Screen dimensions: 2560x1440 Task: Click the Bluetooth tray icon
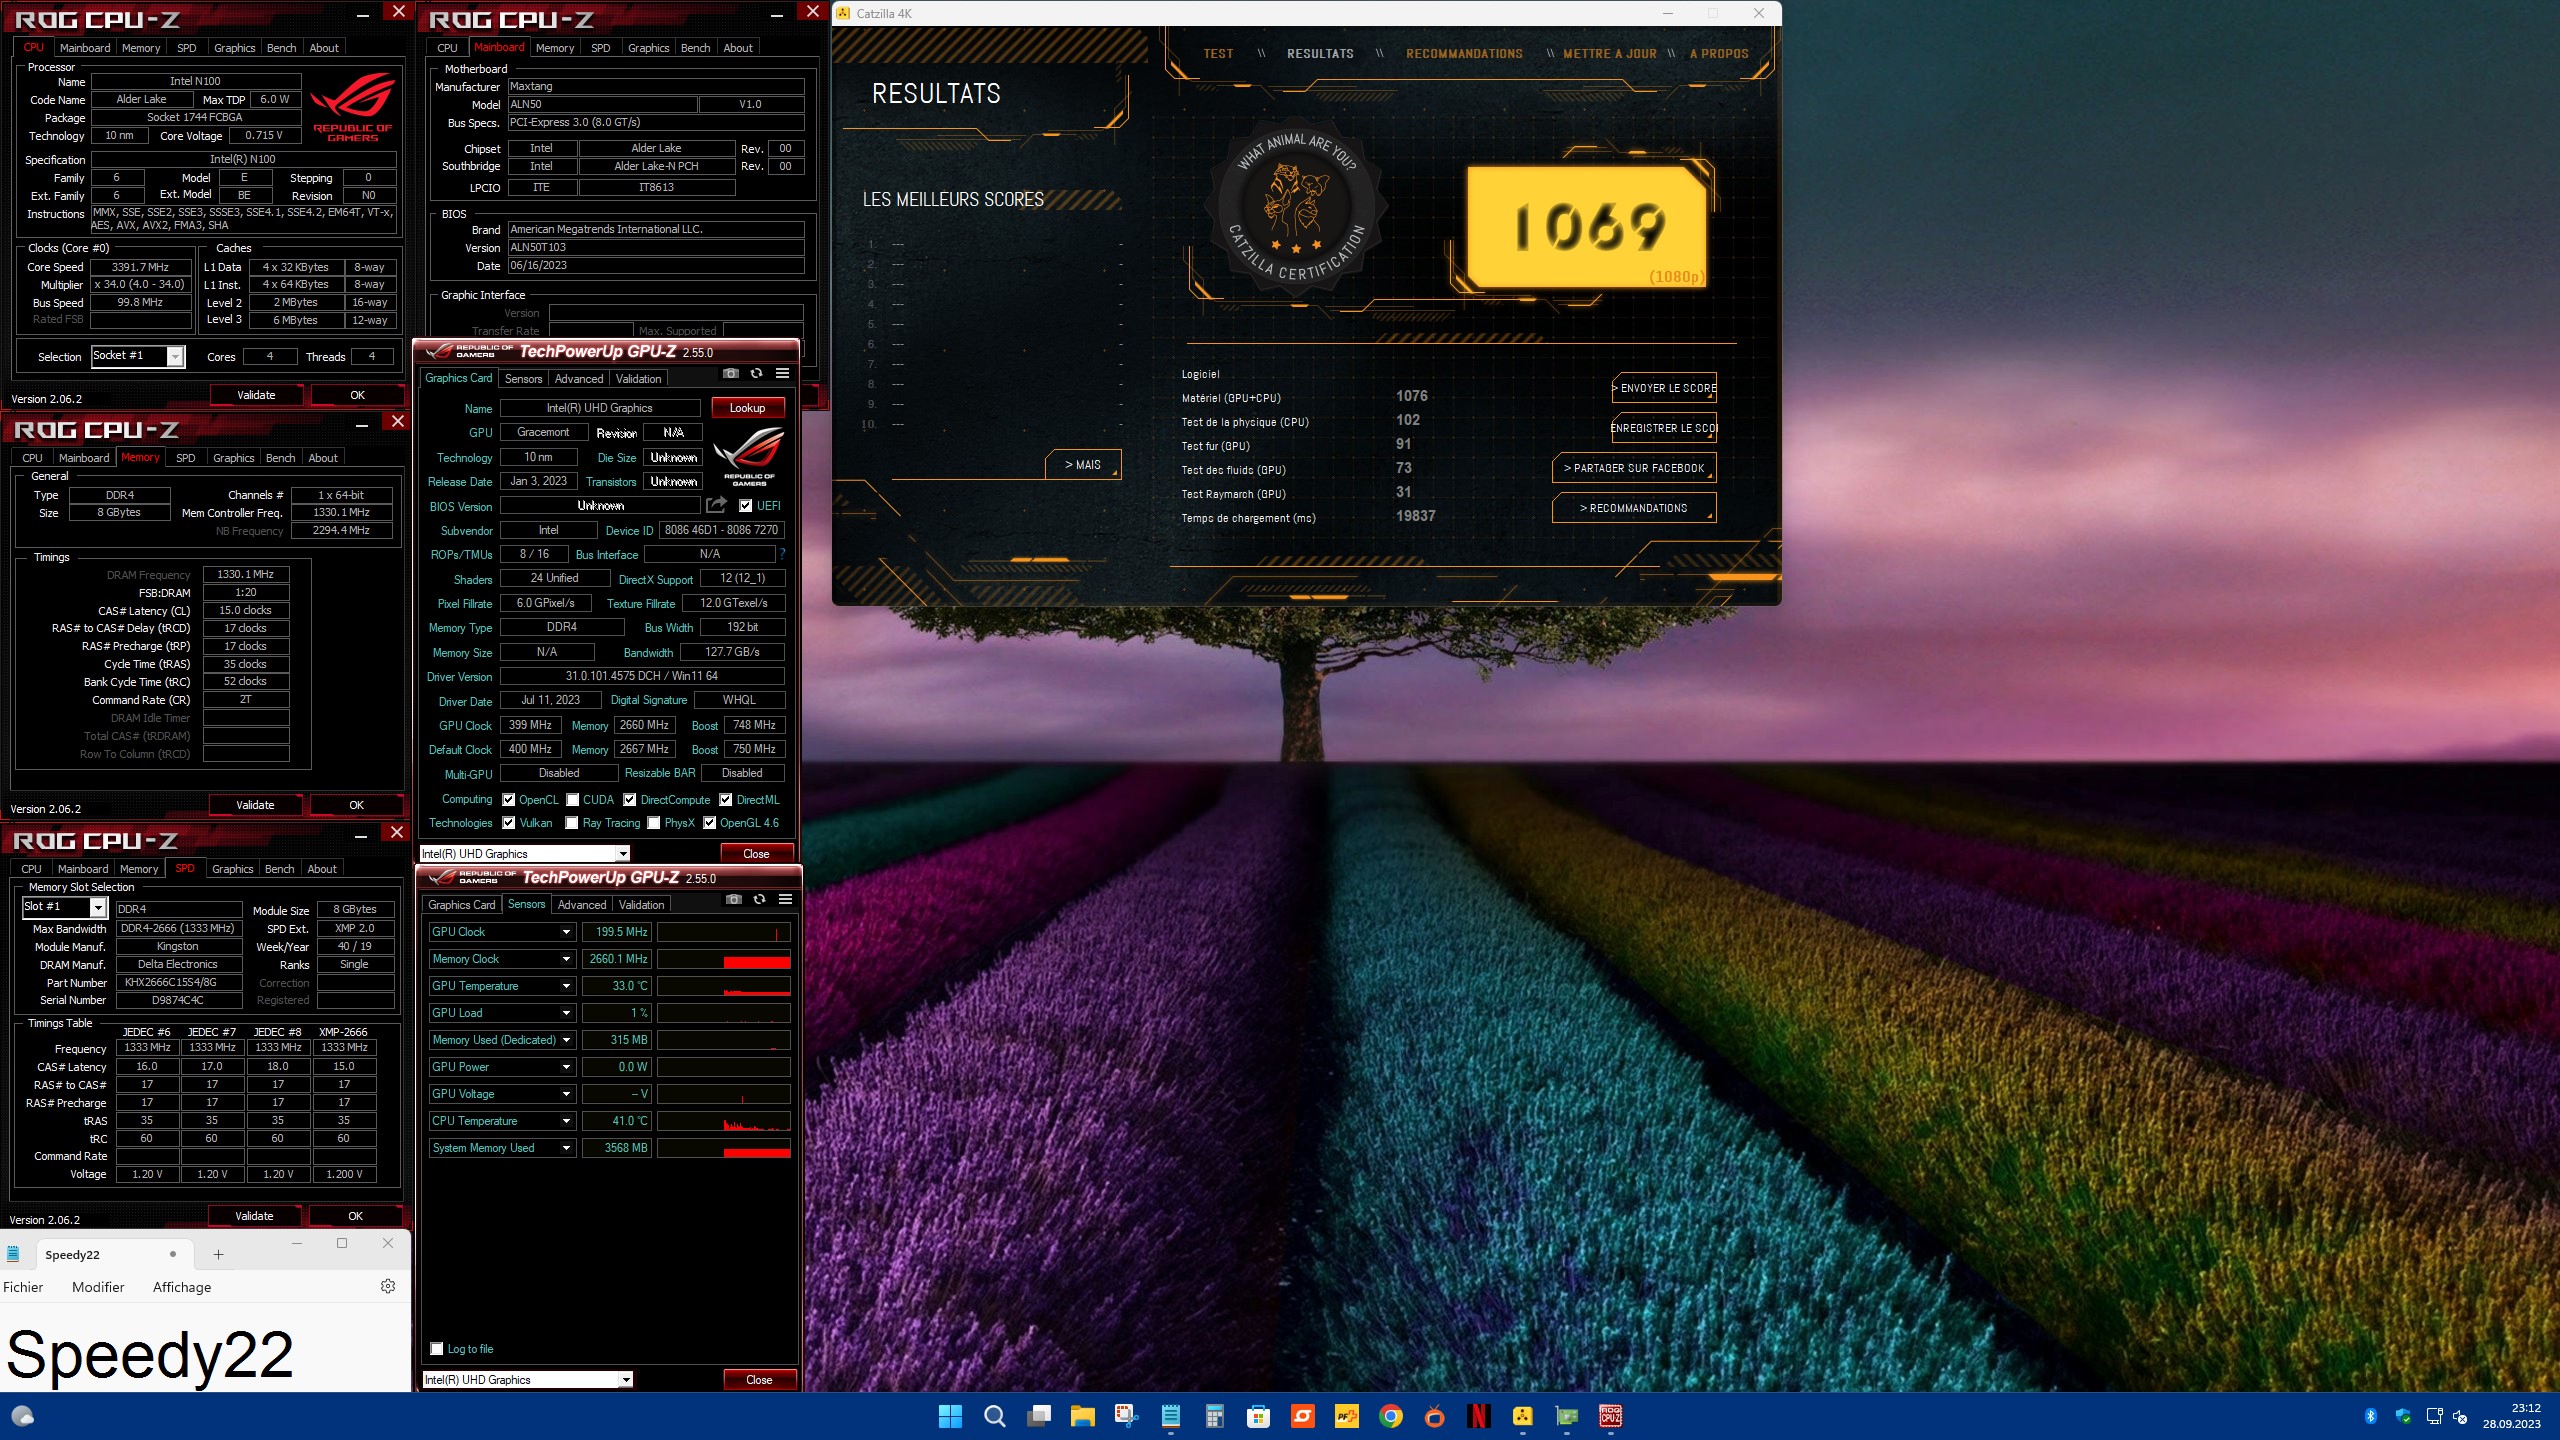2370,1416
